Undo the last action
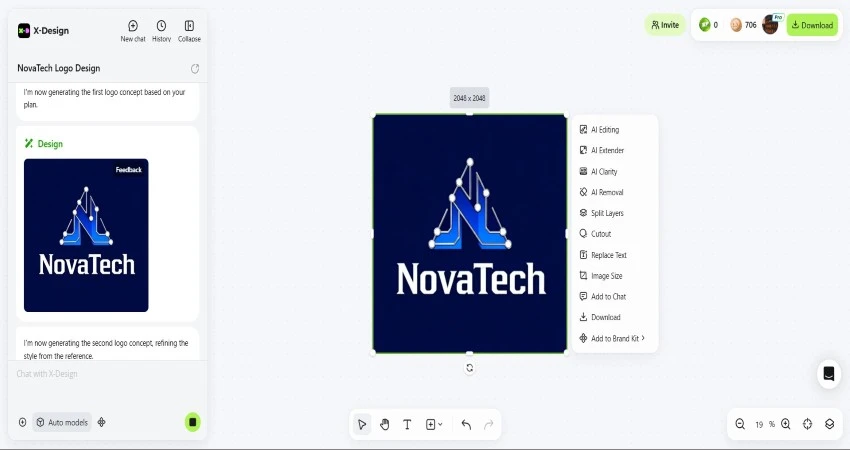Screen dimensions: 850x450 coord(466,425)
